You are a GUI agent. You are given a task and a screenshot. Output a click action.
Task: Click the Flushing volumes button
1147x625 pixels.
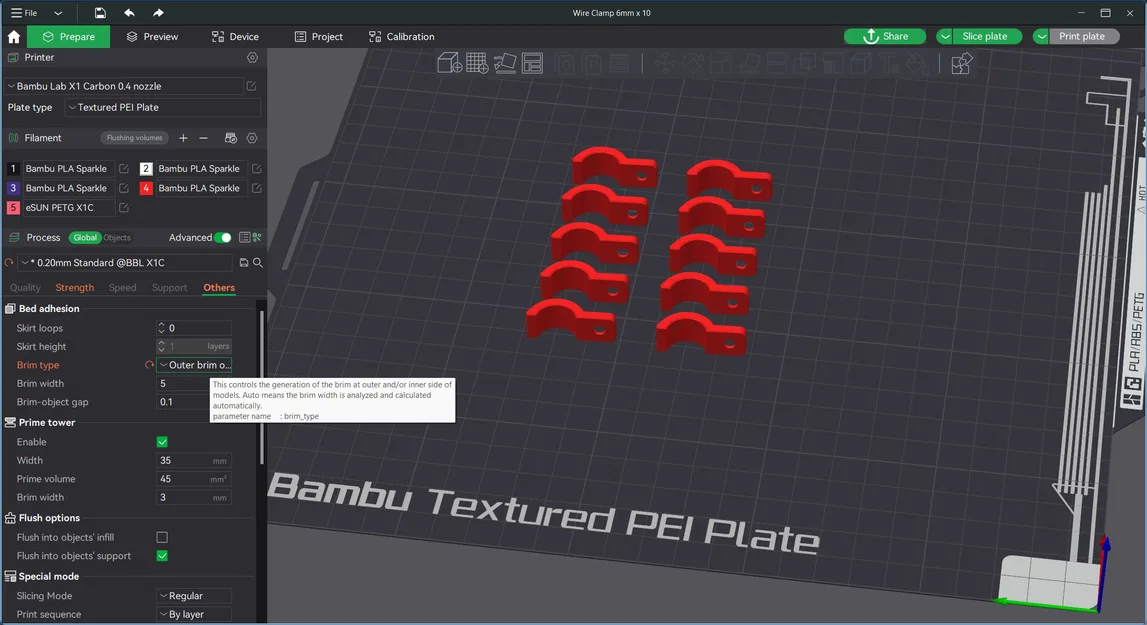pyautogui.click(x=135, y=138)
